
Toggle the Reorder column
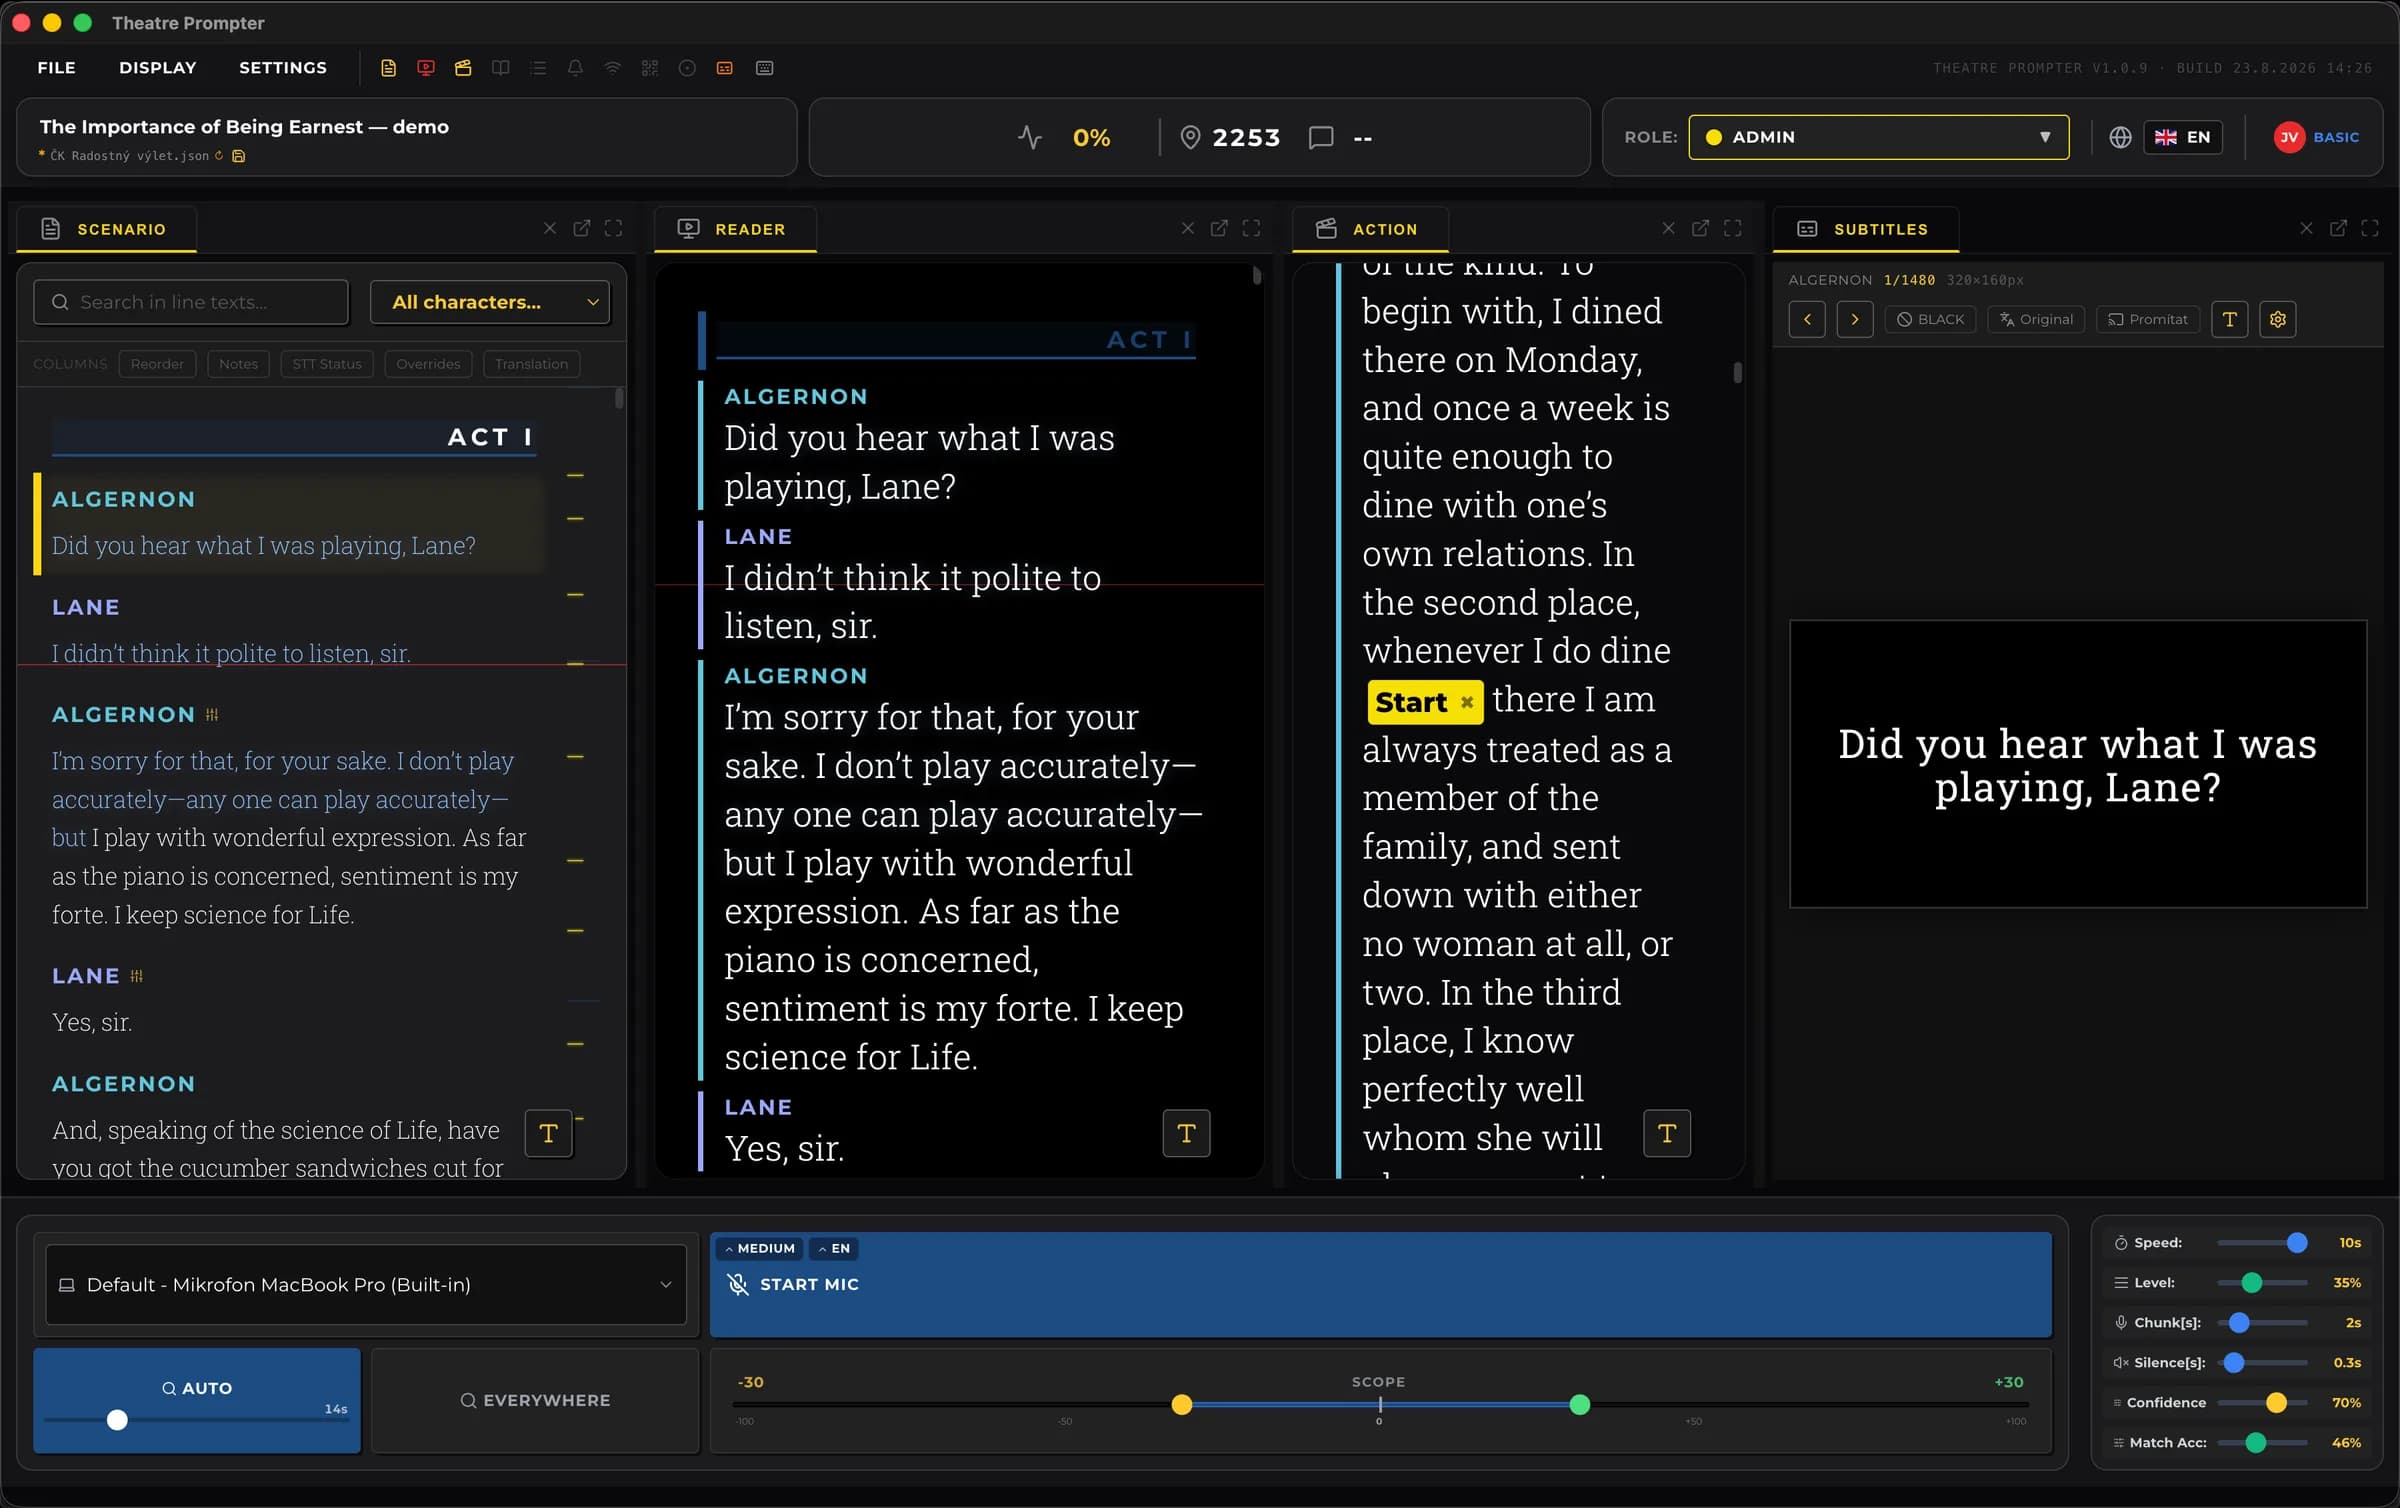click(x=157, y=364)
